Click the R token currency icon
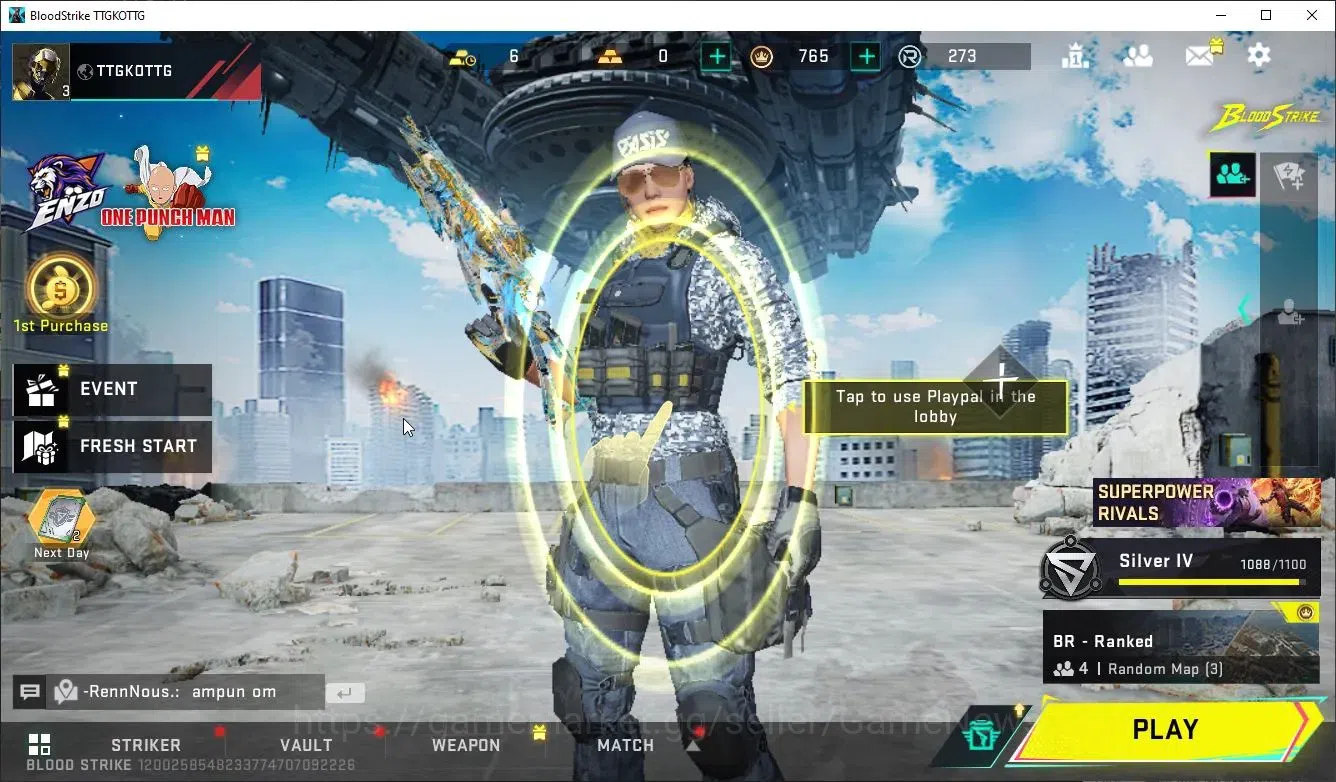 pyautogui.click(x=909, y=57)
